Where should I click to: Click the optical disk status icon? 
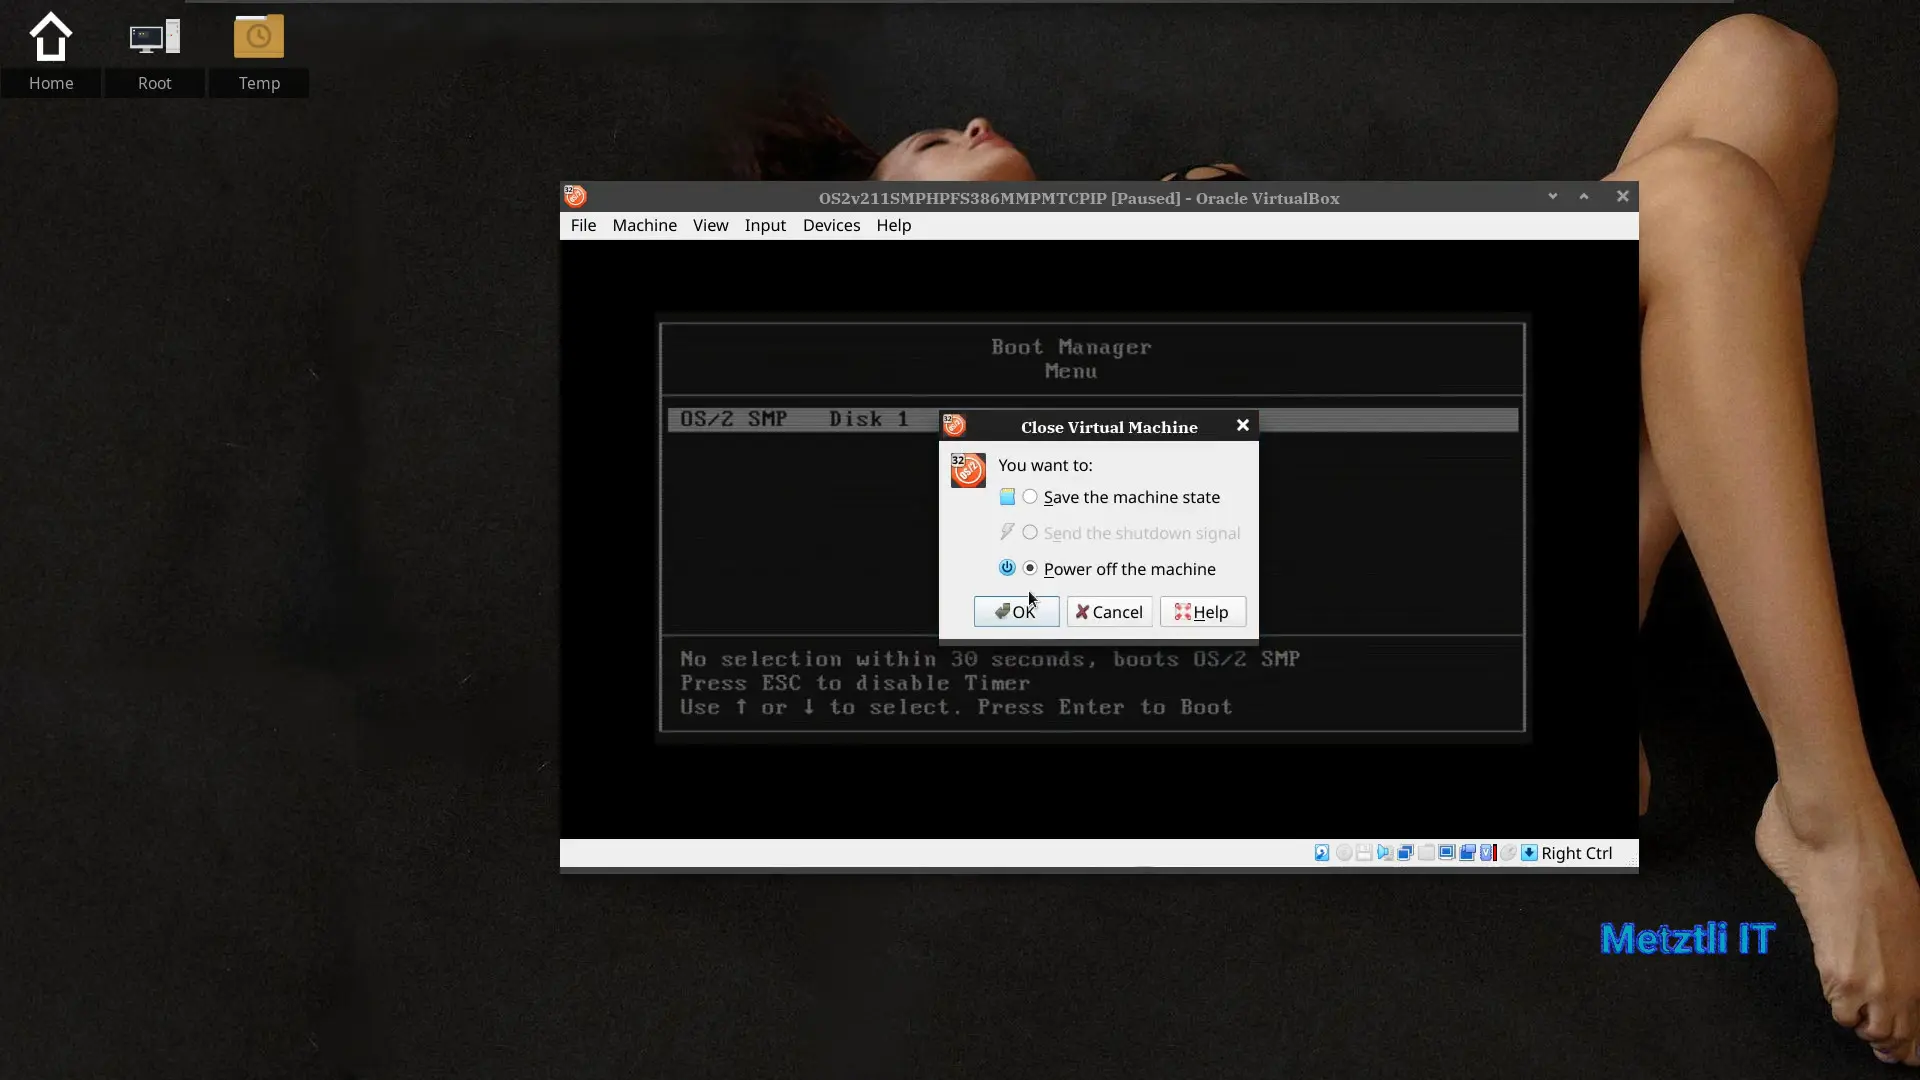(x=1344, y=853)
